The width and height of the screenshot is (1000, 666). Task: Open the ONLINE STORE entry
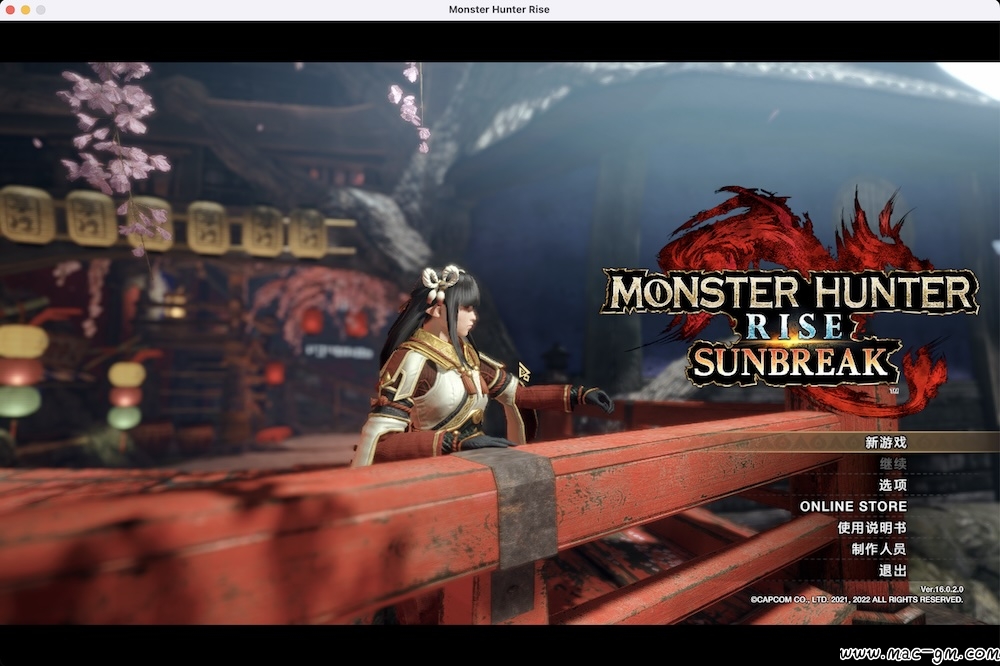pyautogui.click(x=853, y=507)
